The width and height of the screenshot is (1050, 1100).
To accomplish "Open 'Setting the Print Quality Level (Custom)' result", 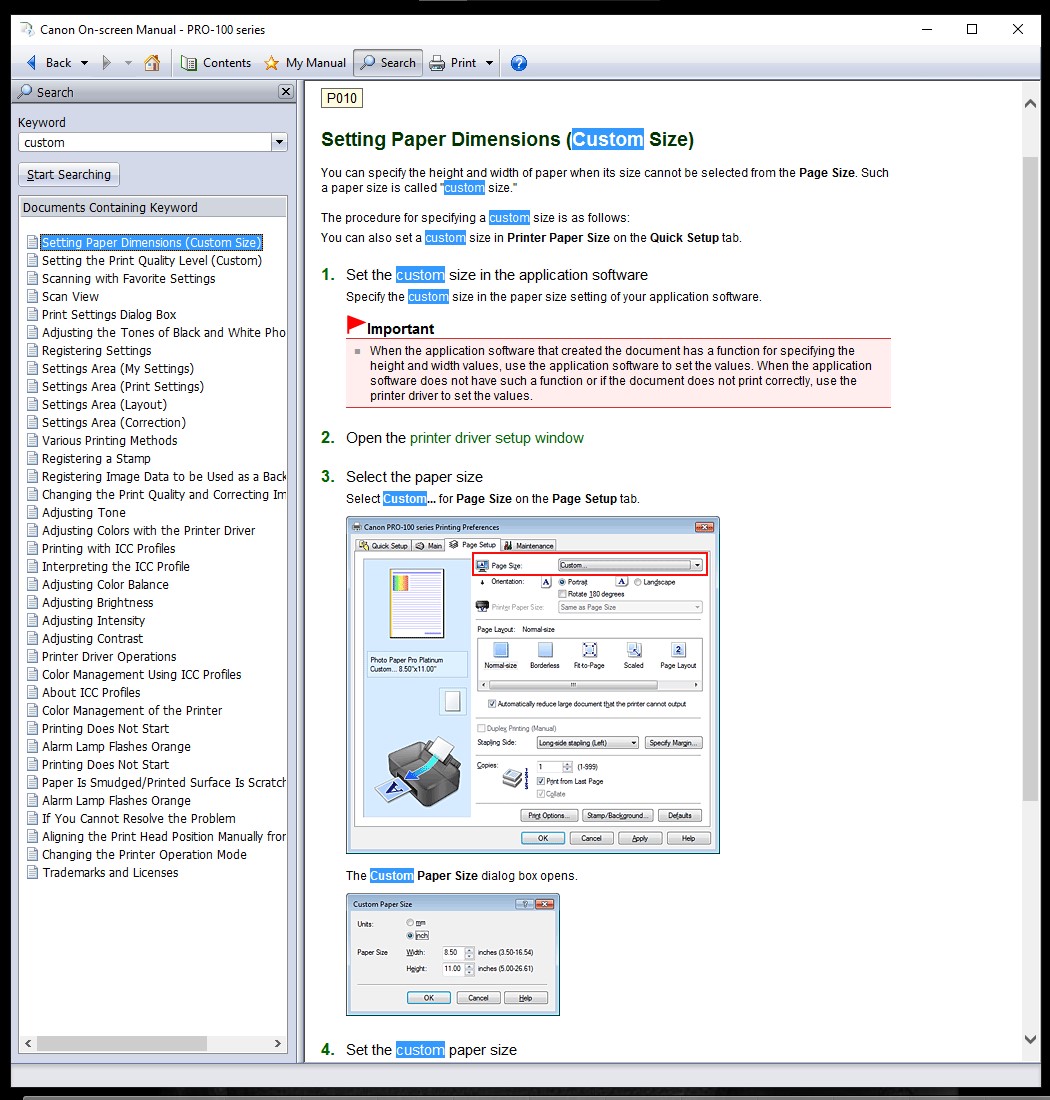I will [x=151, y=261].
